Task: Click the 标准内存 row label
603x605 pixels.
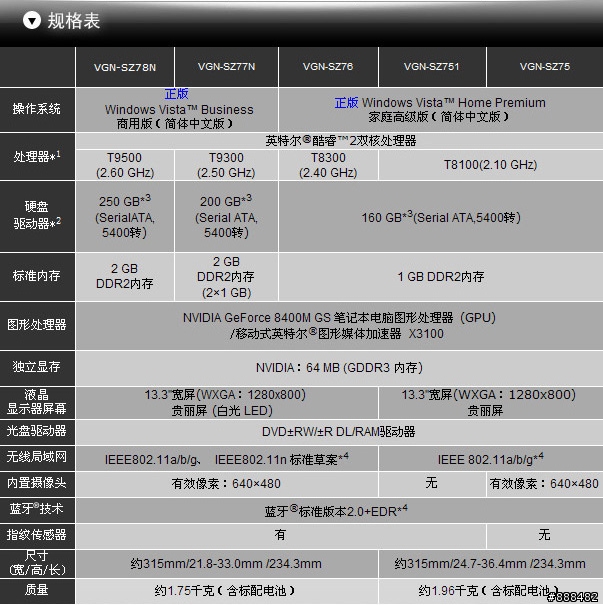Action: click(37, 276)
